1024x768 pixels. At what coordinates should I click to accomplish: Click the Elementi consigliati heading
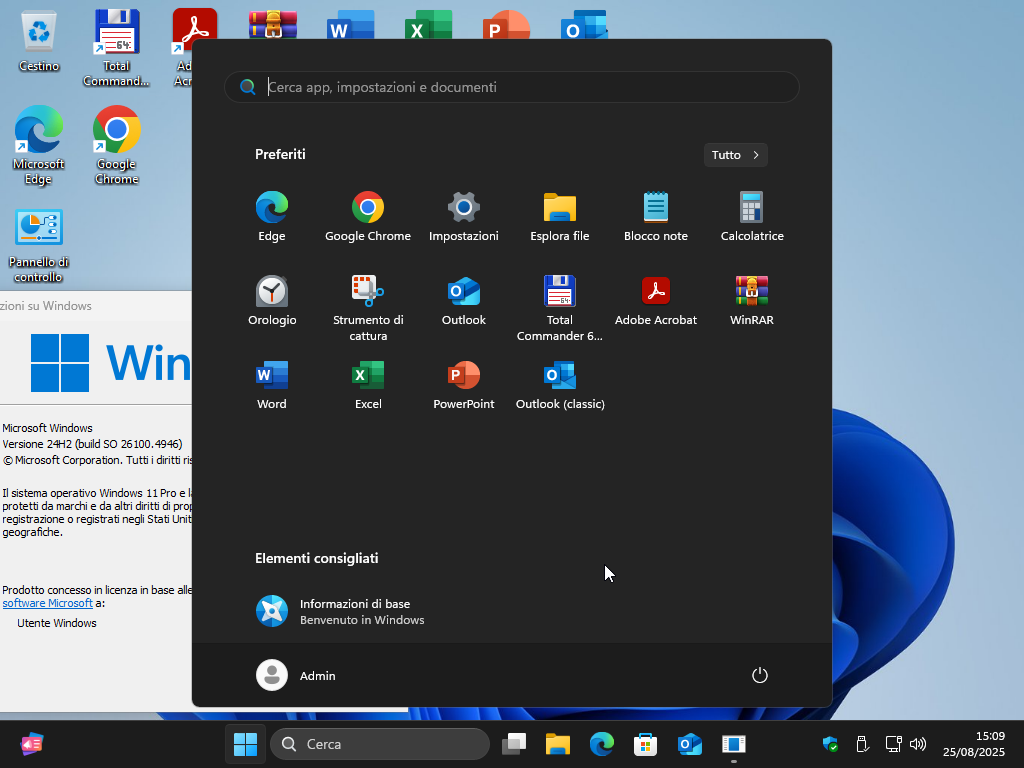point(317,558)
